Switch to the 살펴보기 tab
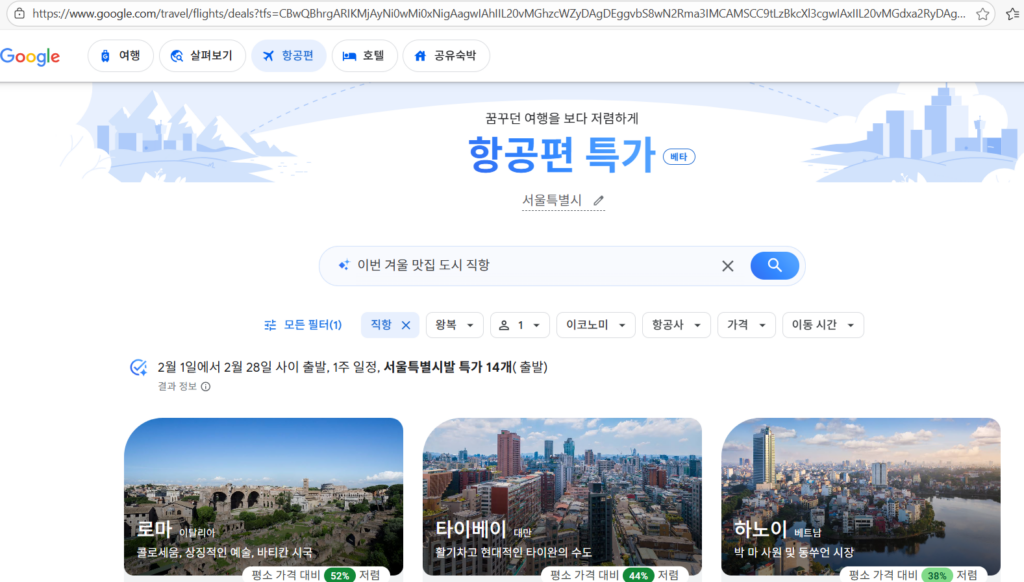The height and width of the screenshot is (582, 1024). (x=202, y=56)
